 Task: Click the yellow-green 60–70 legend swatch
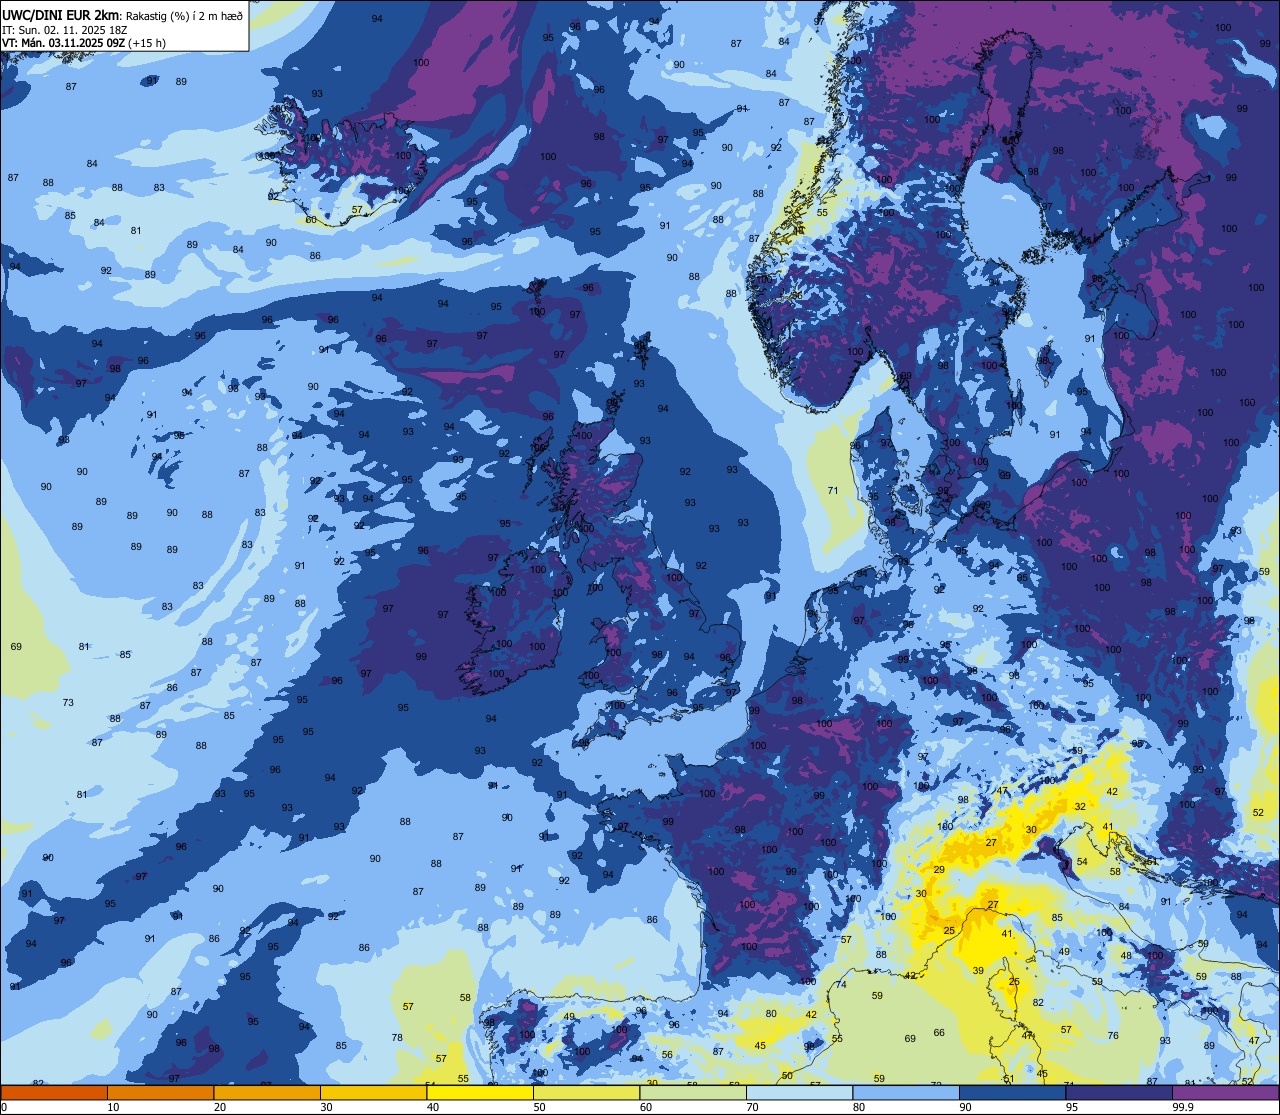click(693, 1092)
